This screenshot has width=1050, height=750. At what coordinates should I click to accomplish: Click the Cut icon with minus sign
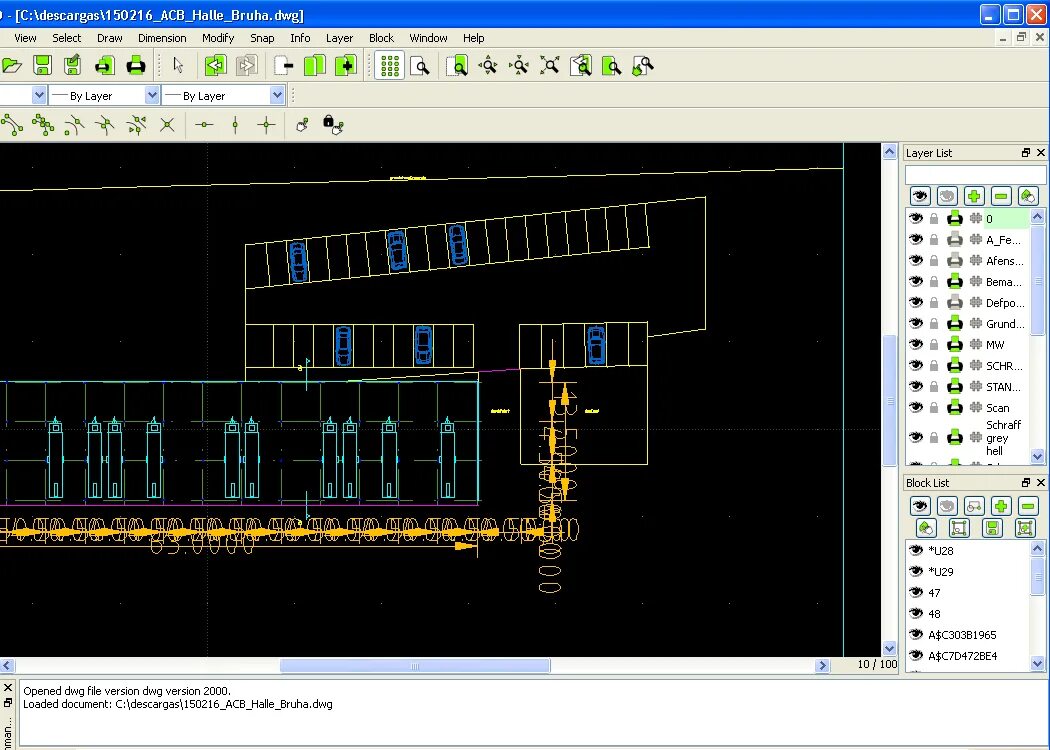pos(284,66)
